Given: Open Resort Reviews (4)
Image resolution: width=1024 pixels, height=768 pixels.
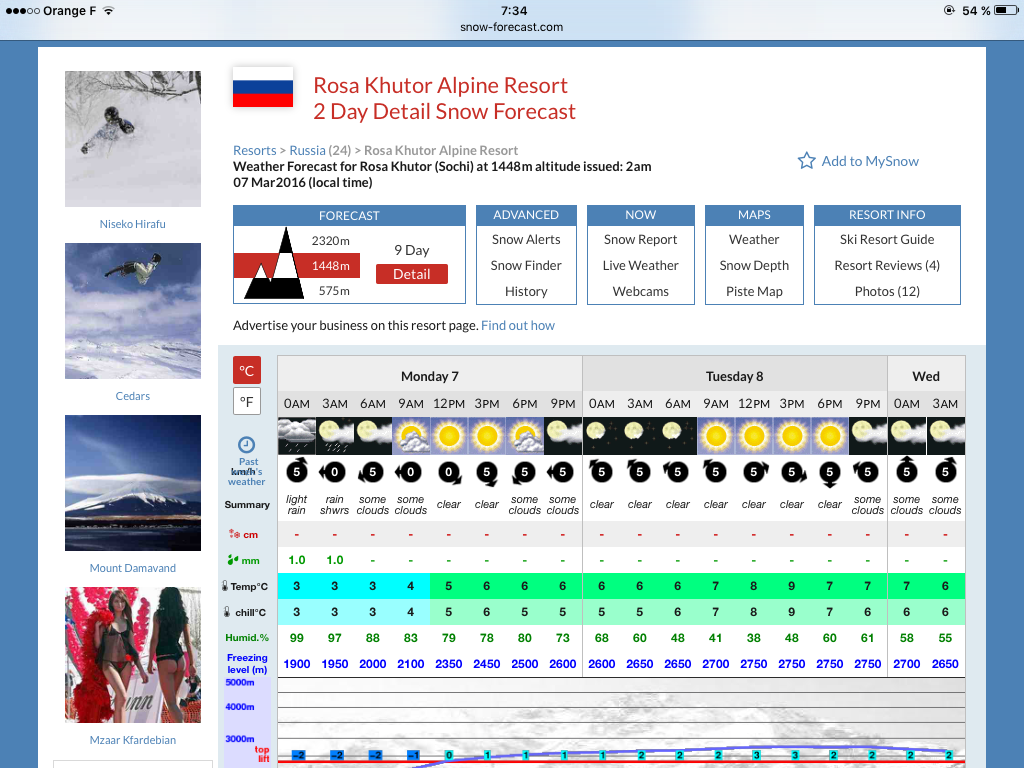Looking at the screenshot, I should pos(887,265).
